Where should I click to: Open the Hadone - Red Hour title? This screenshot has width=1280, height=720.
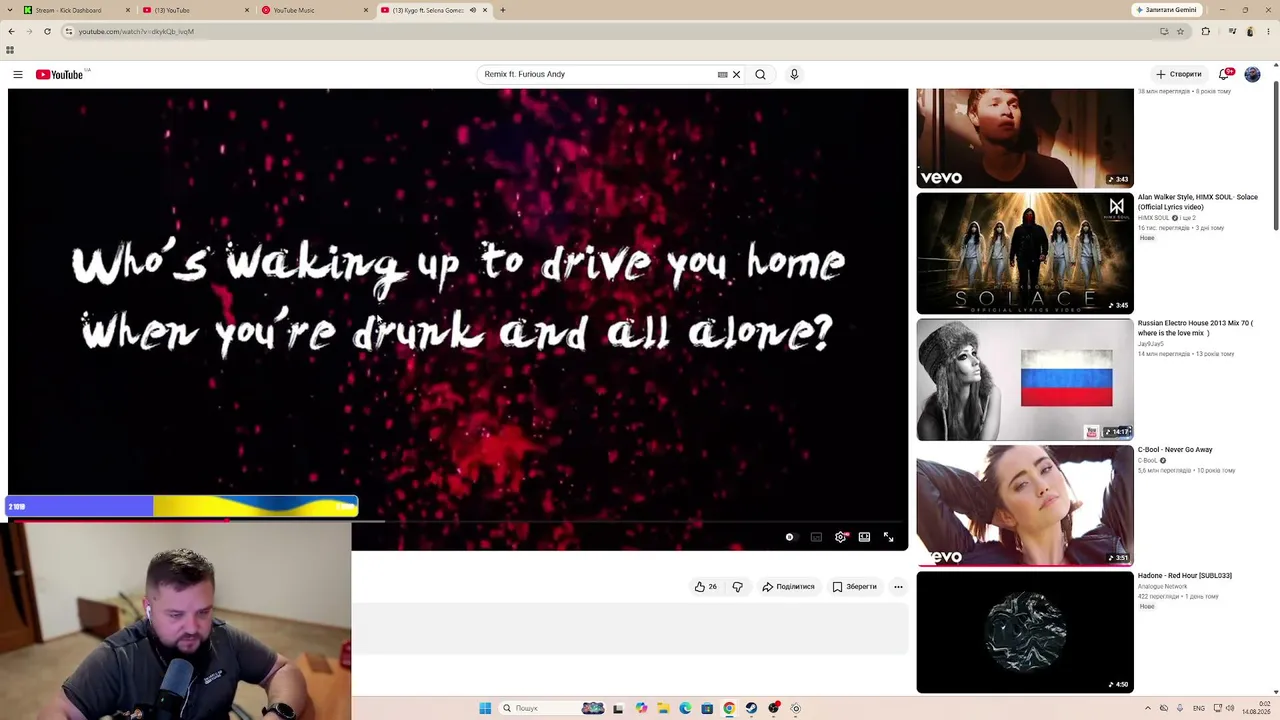click(x=1185, y=576)
